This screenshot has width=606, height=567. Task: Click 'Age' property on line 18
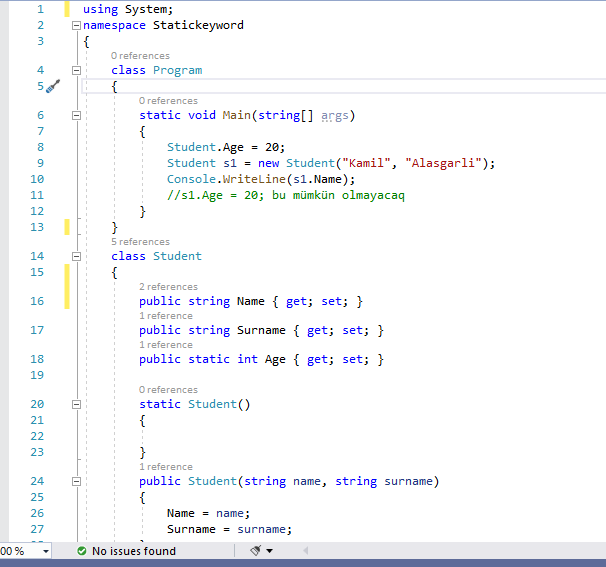click(275, 359)
